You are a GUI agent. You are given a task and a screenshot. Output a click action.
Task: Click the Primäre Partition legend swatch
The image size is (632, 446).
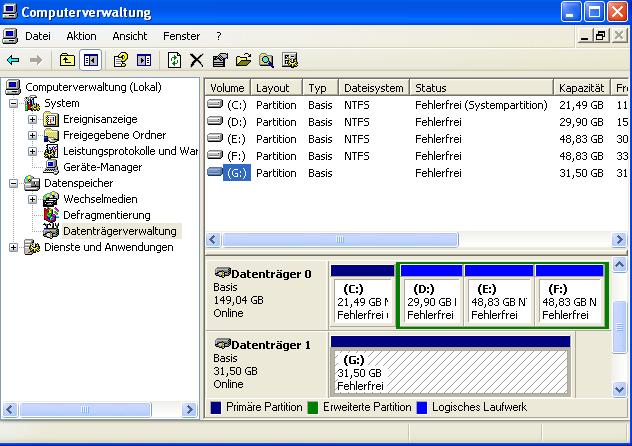point(216,408)
